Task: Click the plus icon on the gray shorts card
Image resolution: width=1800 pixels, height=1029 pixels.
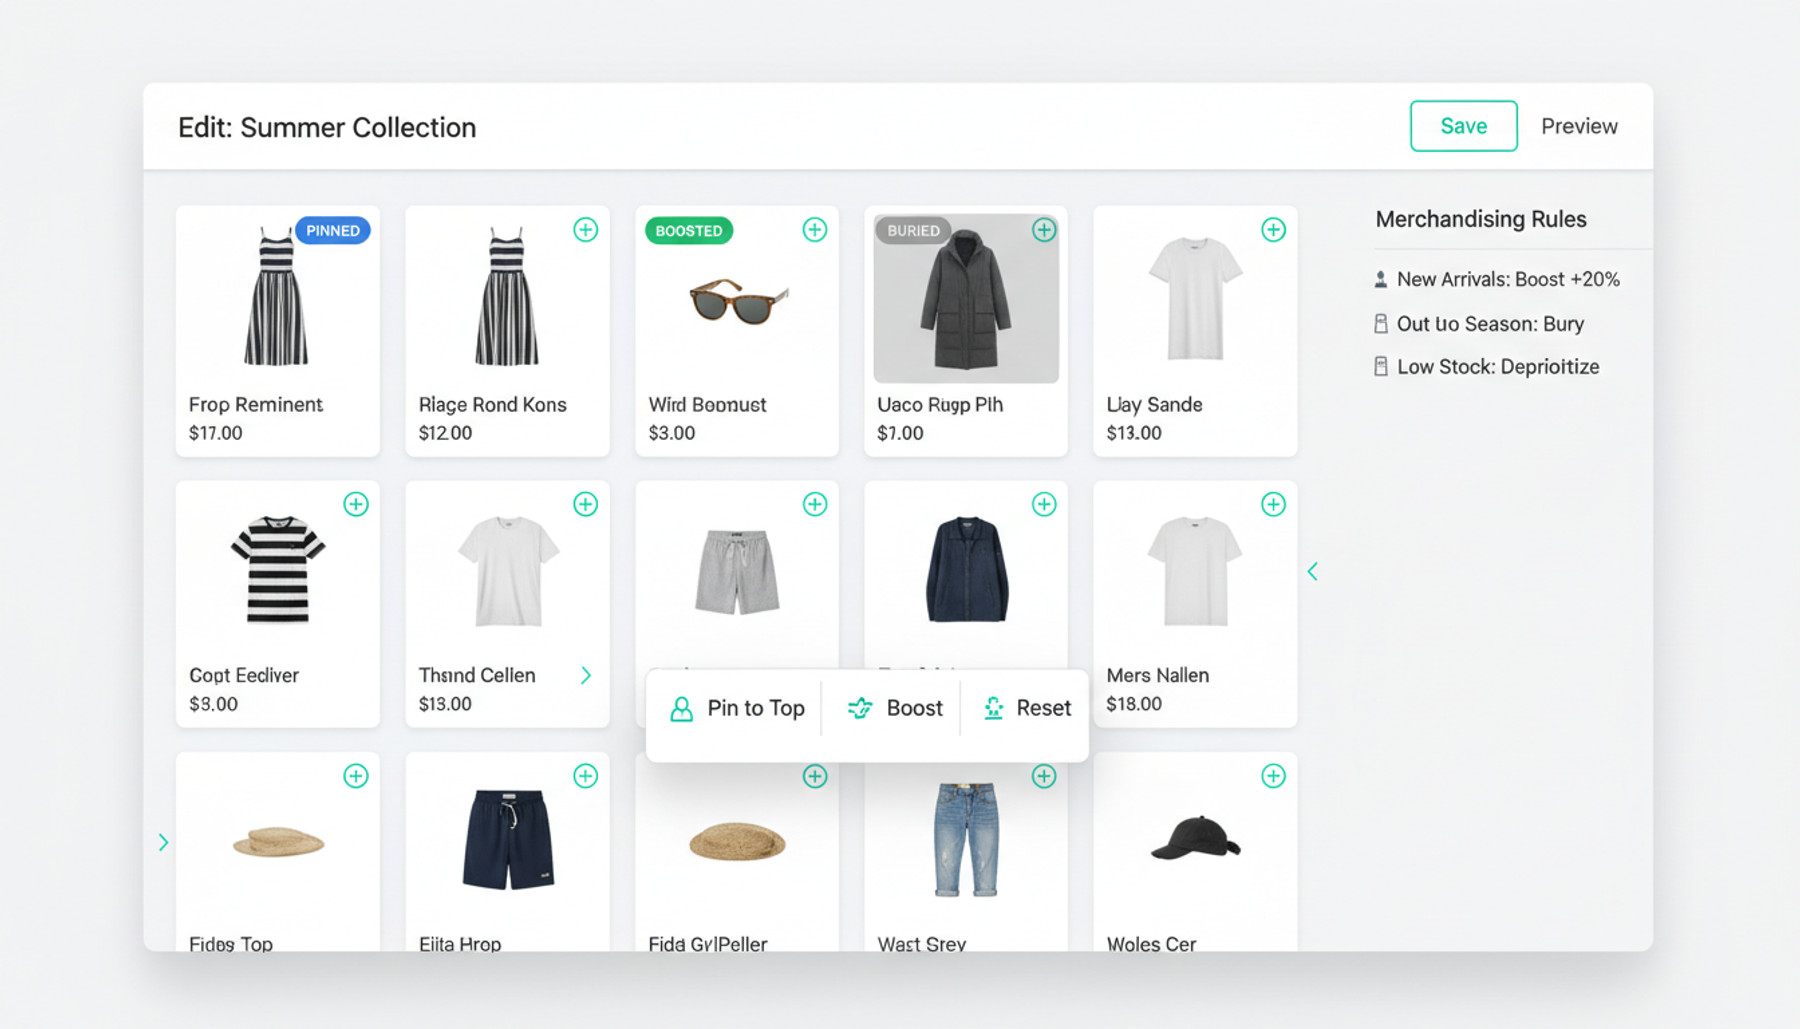Action: pyautogui.click(x=815, y=504)
